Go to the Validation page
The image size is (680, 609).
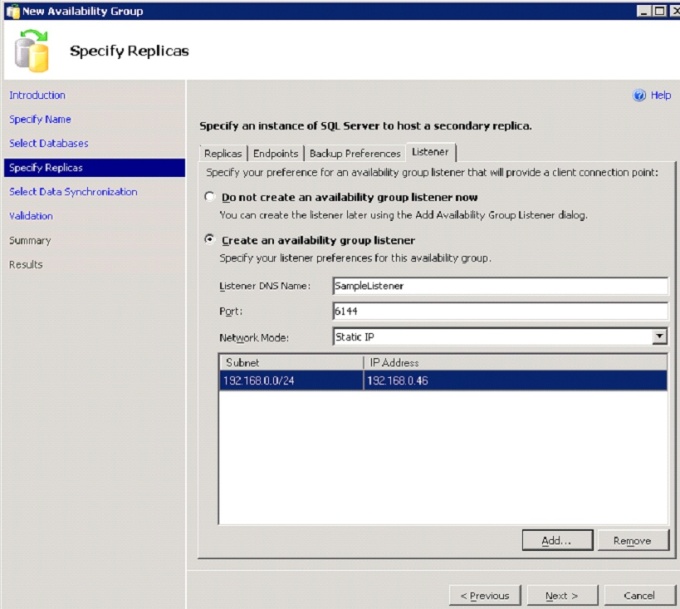pos(31,216)
